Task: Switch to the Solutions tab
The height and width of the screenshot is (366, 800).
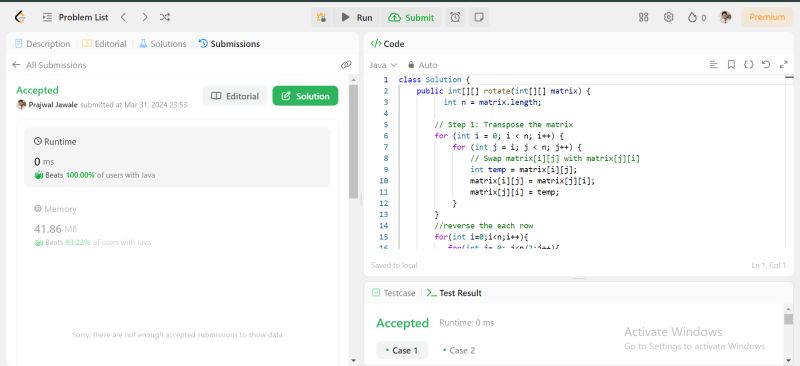Action: coord(163,44)
